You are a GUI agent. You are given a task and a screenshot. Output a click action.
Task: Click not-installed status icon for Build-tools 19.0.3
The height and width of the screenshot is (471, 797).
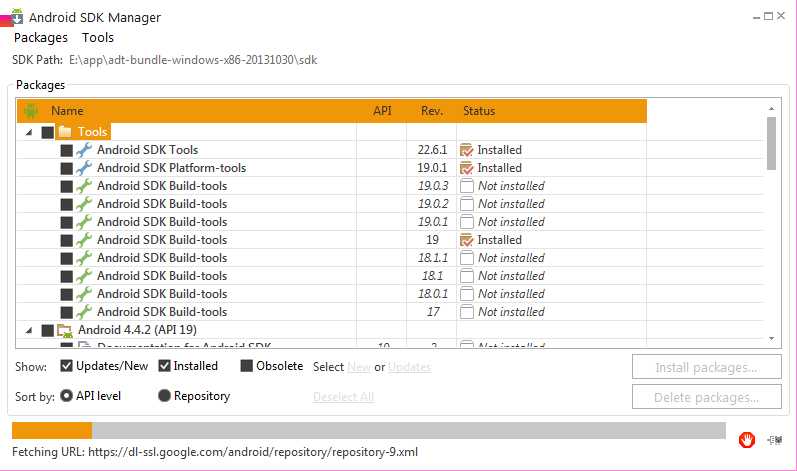coord(467,186)
